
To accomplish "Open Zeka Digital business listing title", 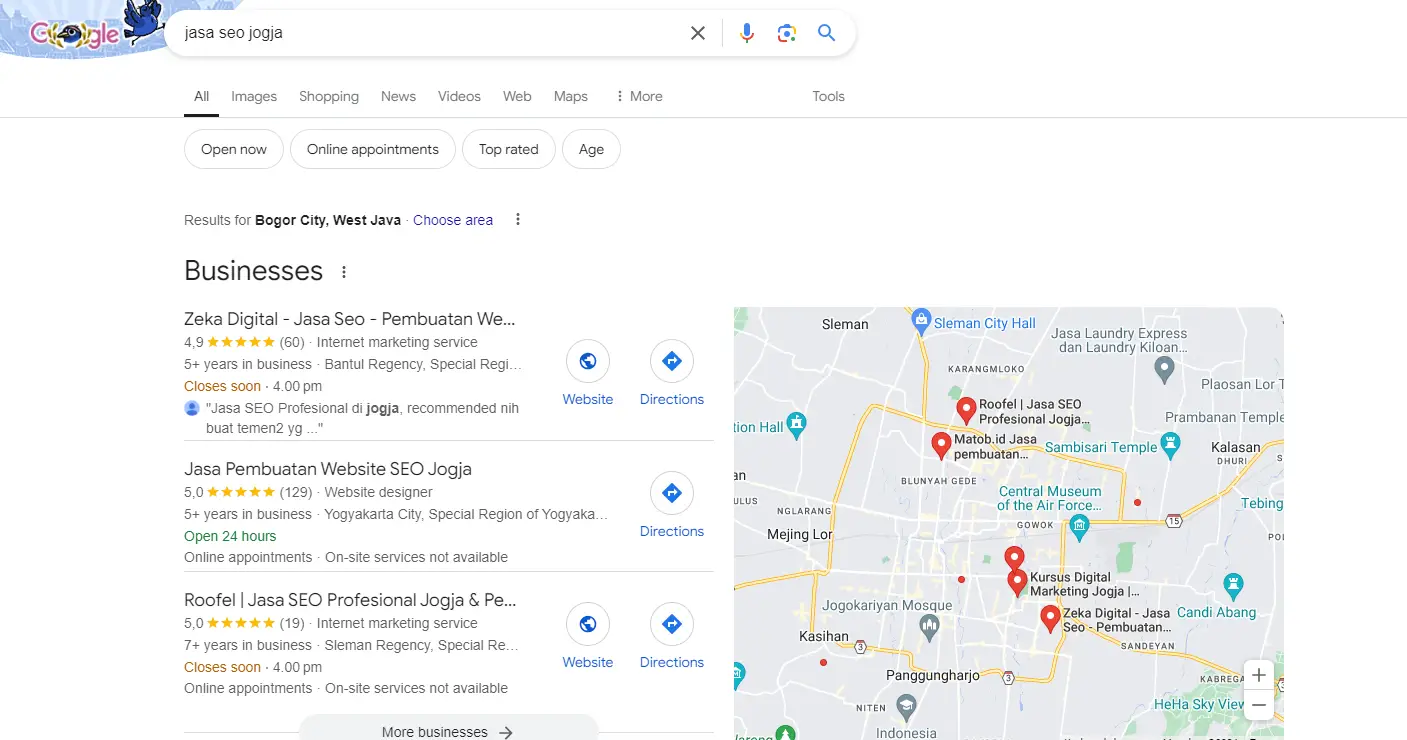I will tap(350, 319).
